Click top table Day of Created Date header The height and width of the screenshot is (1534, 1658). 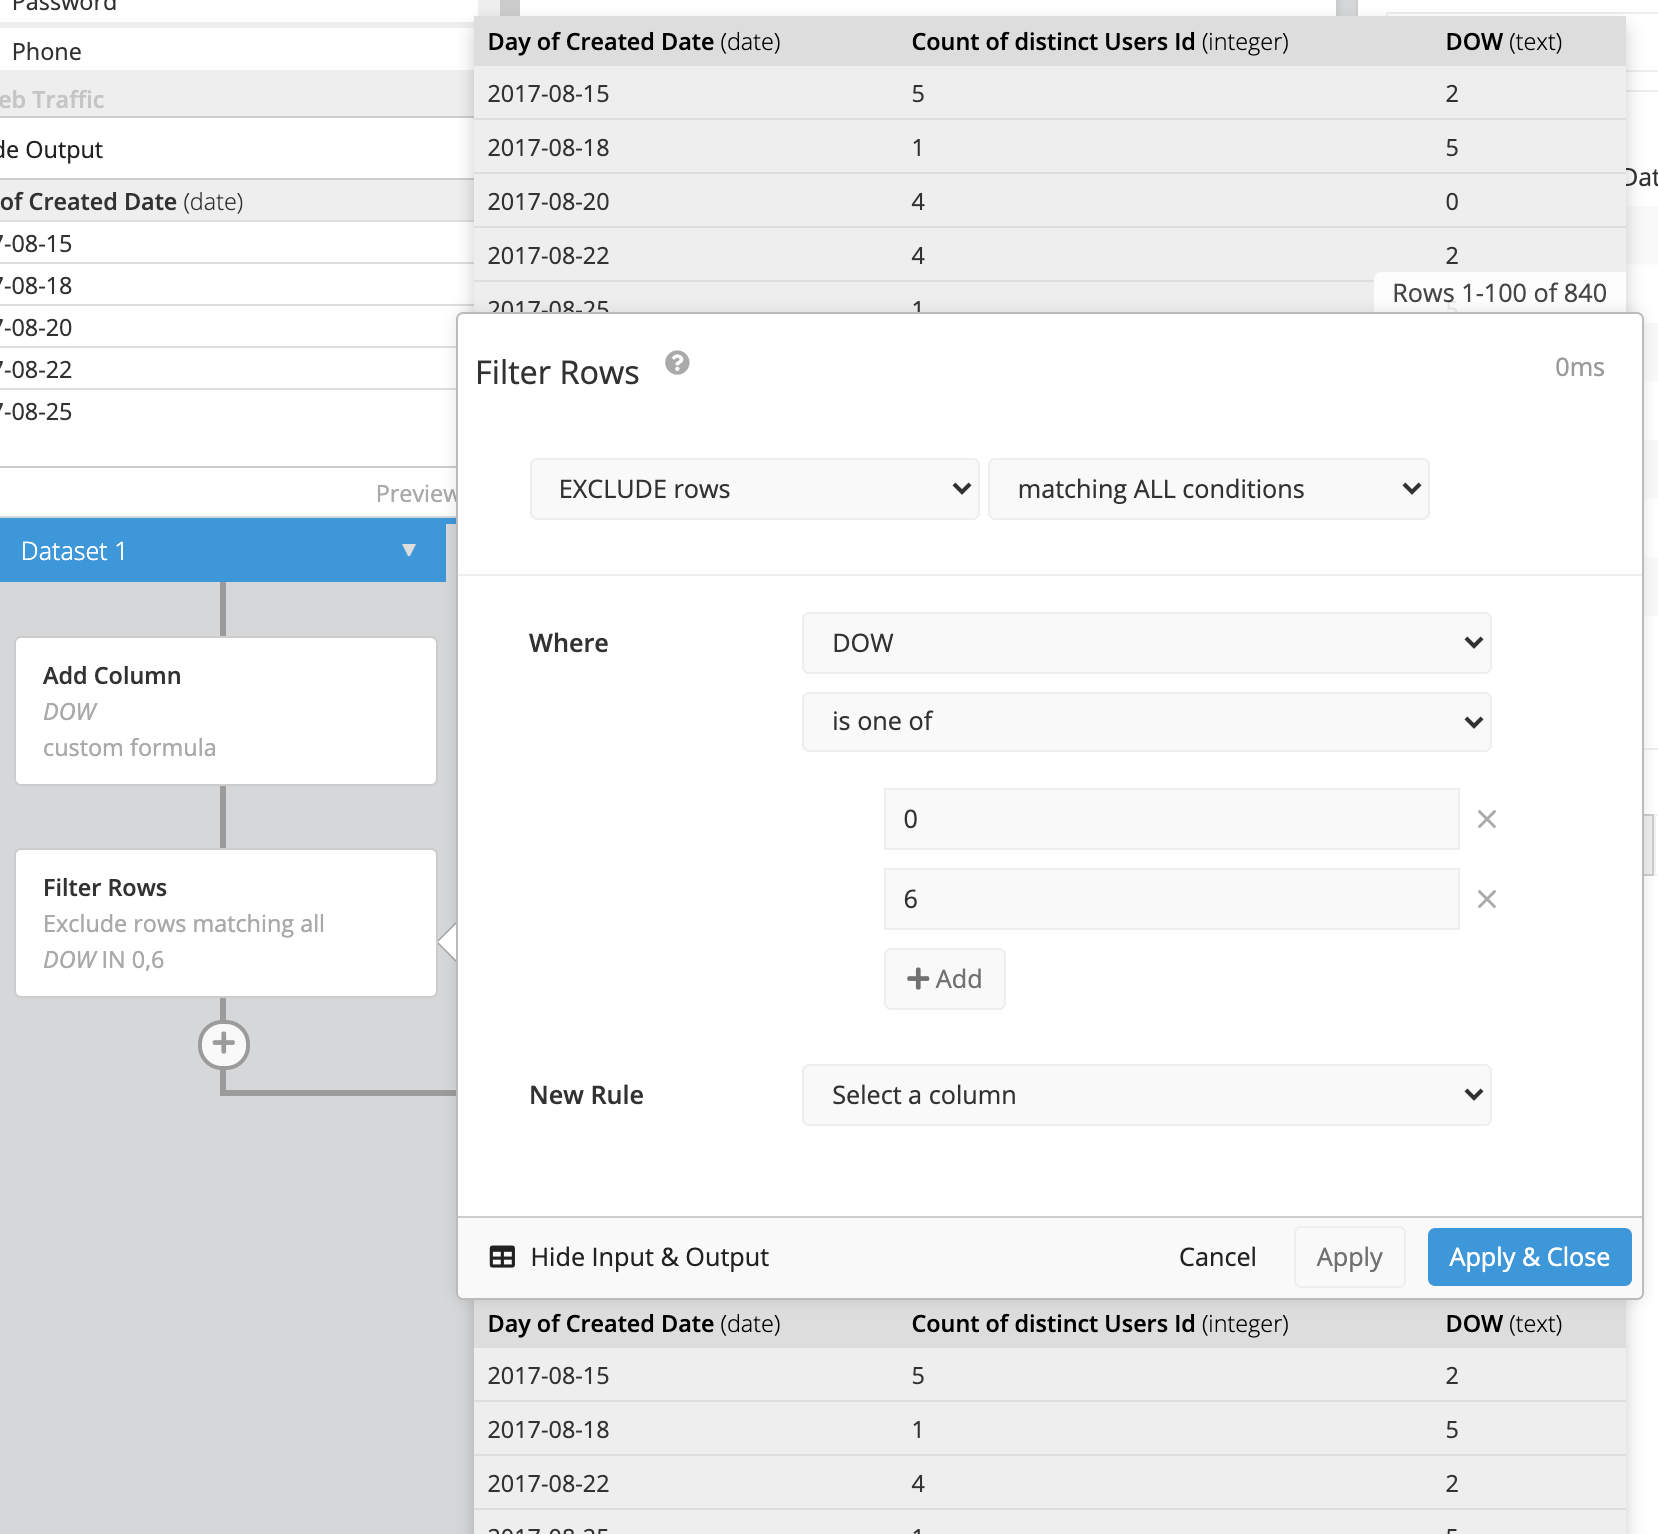(x=634, y=42)
